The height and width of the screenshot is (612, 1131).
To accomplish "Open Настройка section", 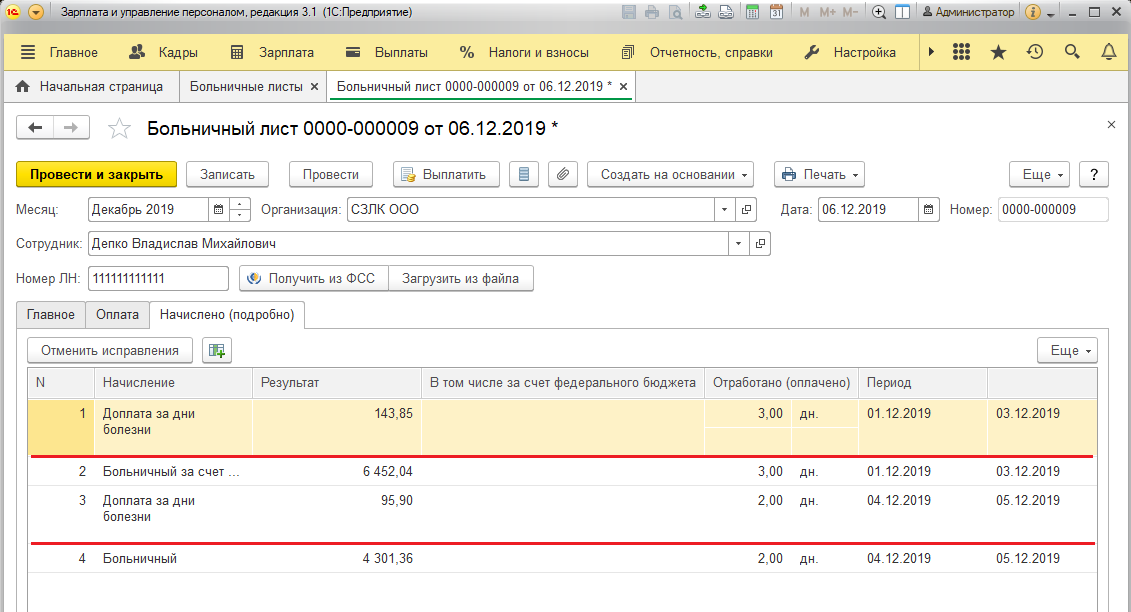I will coord(864,52).
